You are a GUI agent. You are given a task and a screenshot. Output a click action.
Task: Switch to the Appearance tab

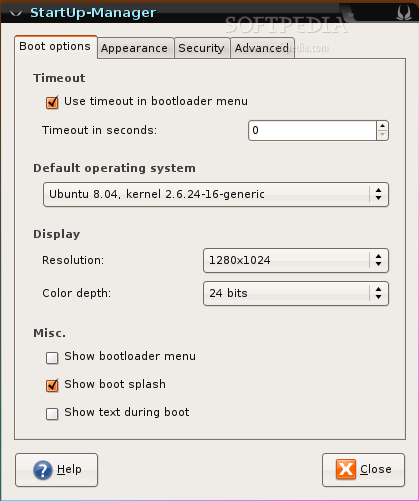tap(135, 48)
